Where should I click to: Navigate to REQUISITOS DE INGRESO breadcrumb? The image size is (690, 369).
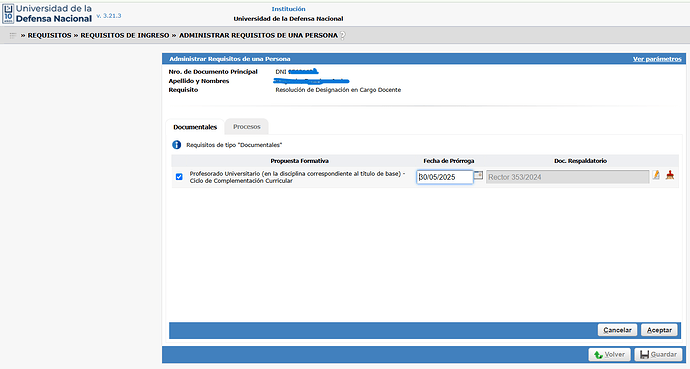(x=125, y=36)
